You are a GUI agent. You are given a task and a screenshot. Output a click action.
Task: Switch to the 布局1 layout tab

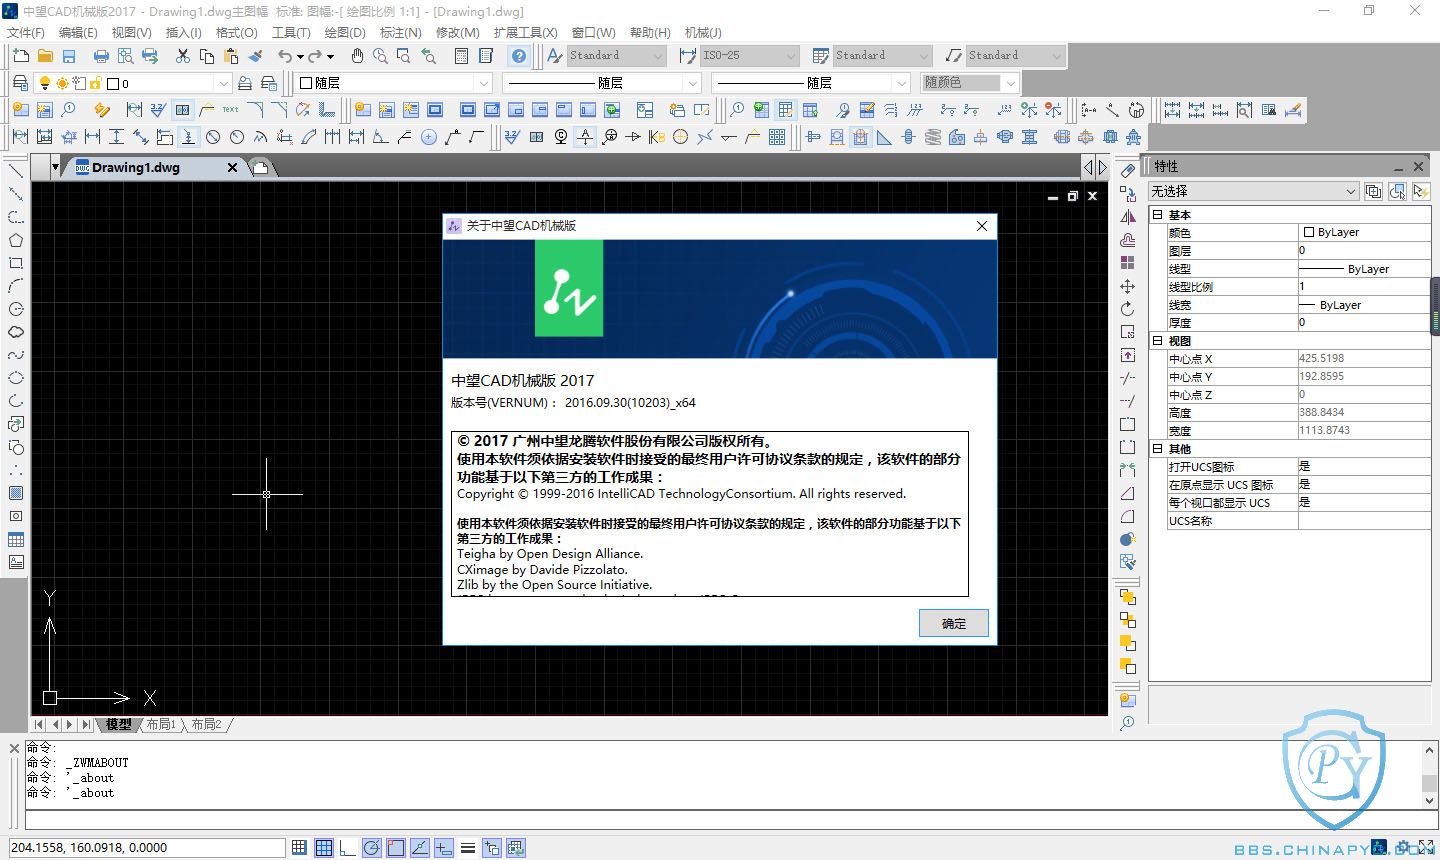pos(161,724)
